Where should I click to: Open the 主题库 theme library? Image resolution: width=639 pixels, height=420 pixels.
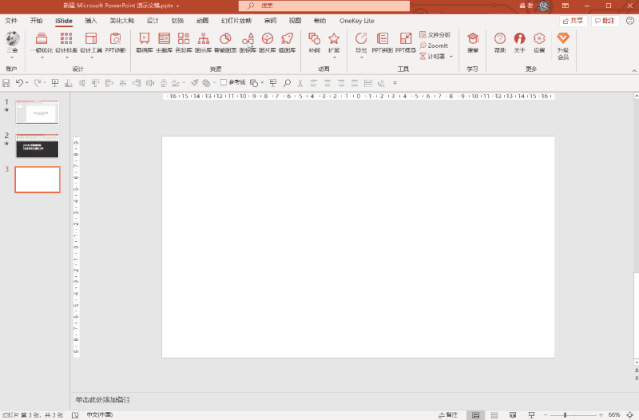164,42
